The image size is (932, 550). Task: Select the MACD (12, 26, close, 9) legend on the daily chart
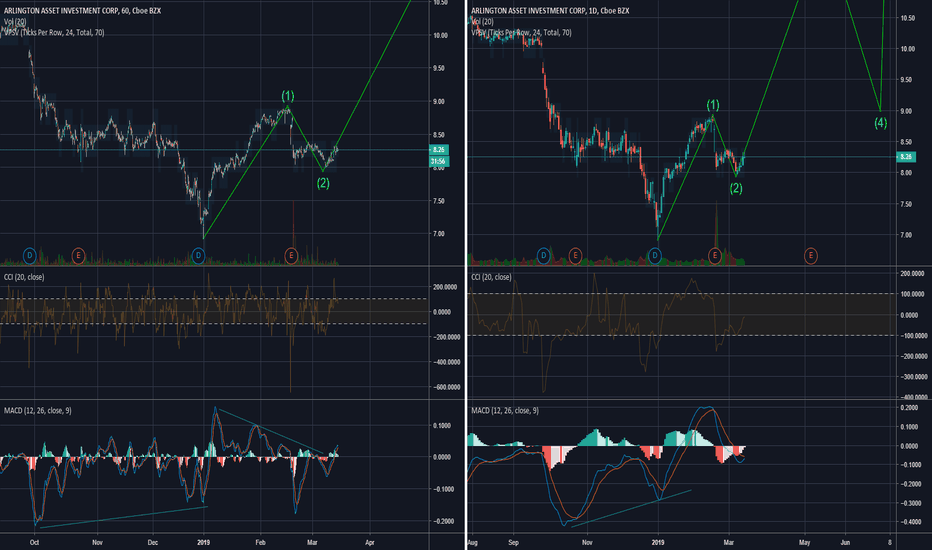click(x=505, y=411)
